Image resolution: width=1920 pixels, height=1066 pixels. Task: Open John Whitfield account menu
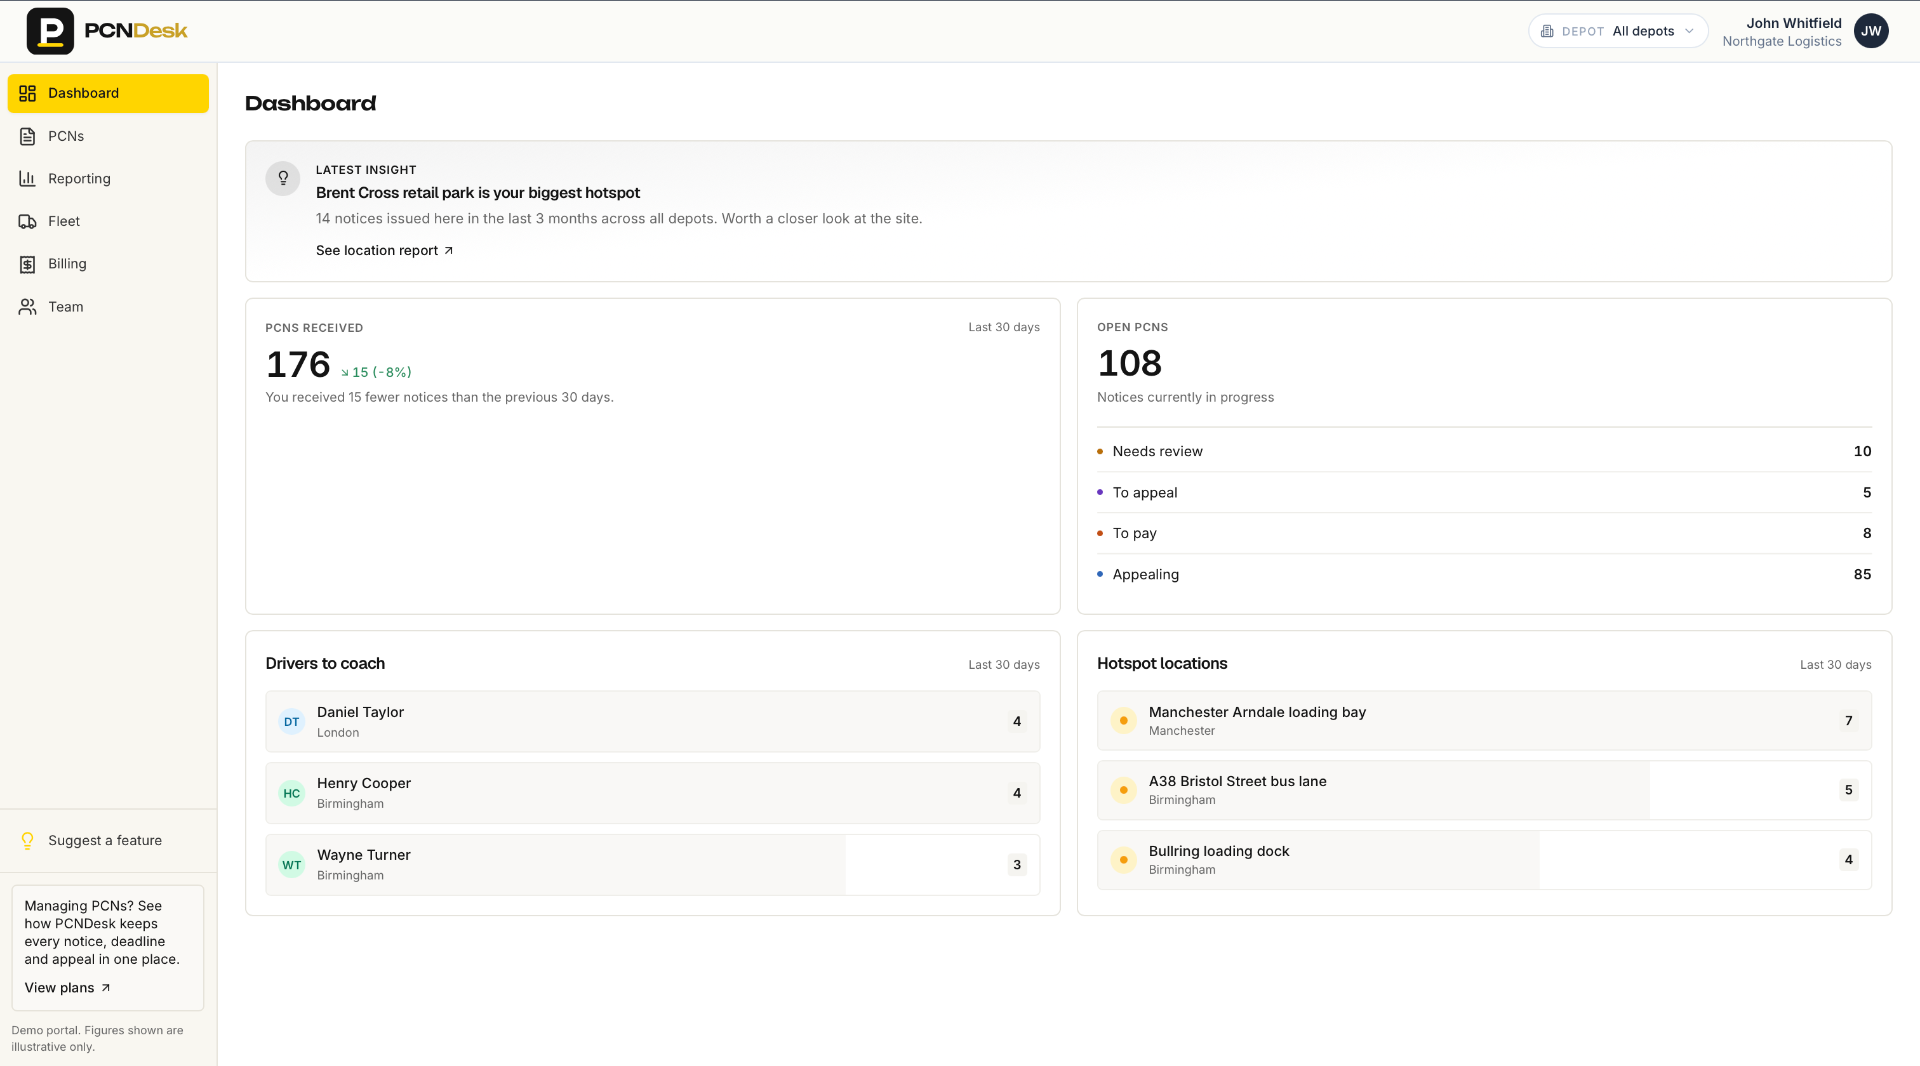(1804, 31)
